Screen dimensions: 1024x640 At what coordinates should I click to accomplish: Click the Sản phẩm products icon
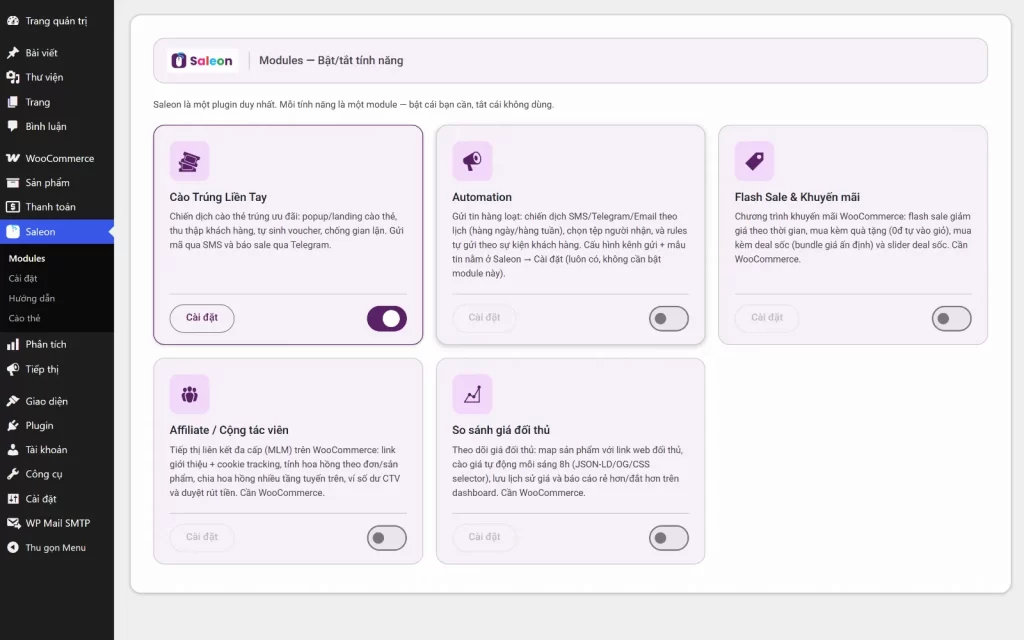pyautogui.click(x=13, y=183)
